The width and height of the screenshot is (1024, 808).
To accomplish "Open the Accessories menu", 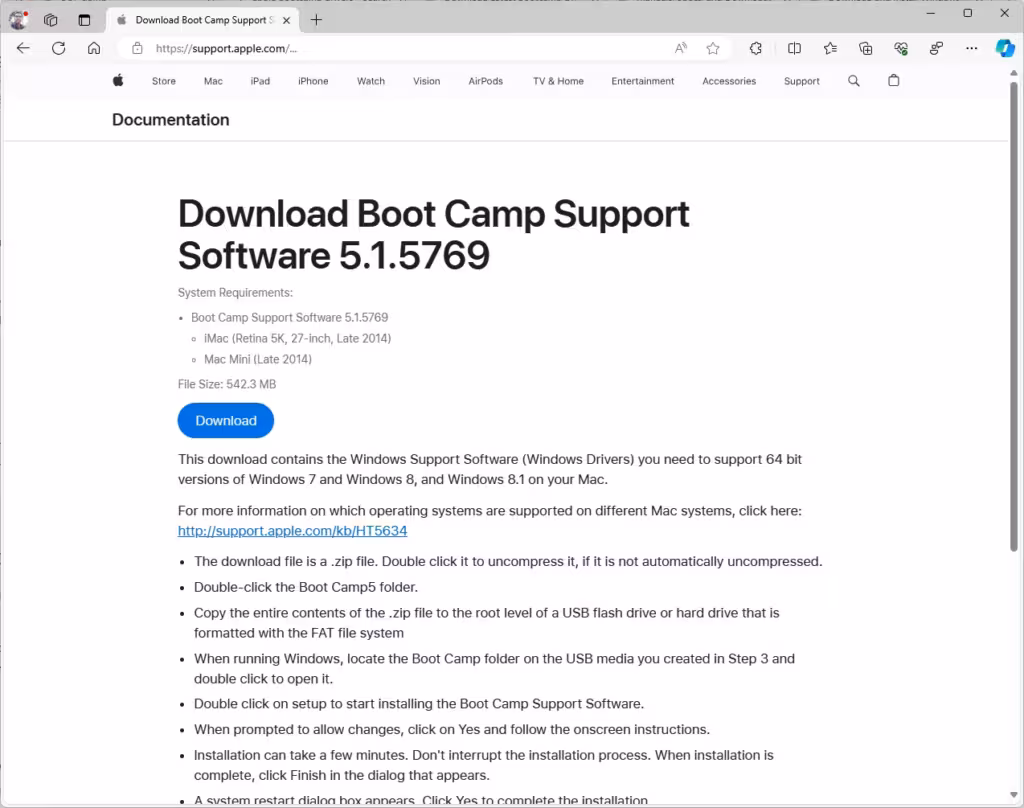I will (729, 81).
